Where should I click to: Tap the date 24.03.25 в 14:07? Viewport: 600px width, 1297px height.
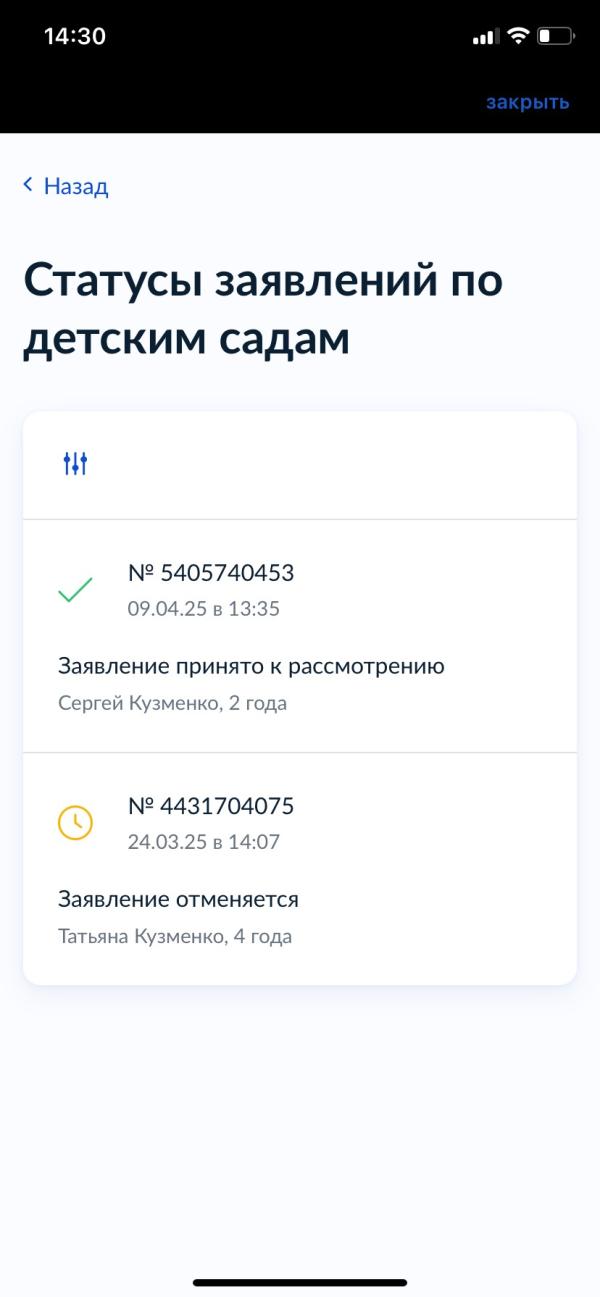tap(204, 842)
